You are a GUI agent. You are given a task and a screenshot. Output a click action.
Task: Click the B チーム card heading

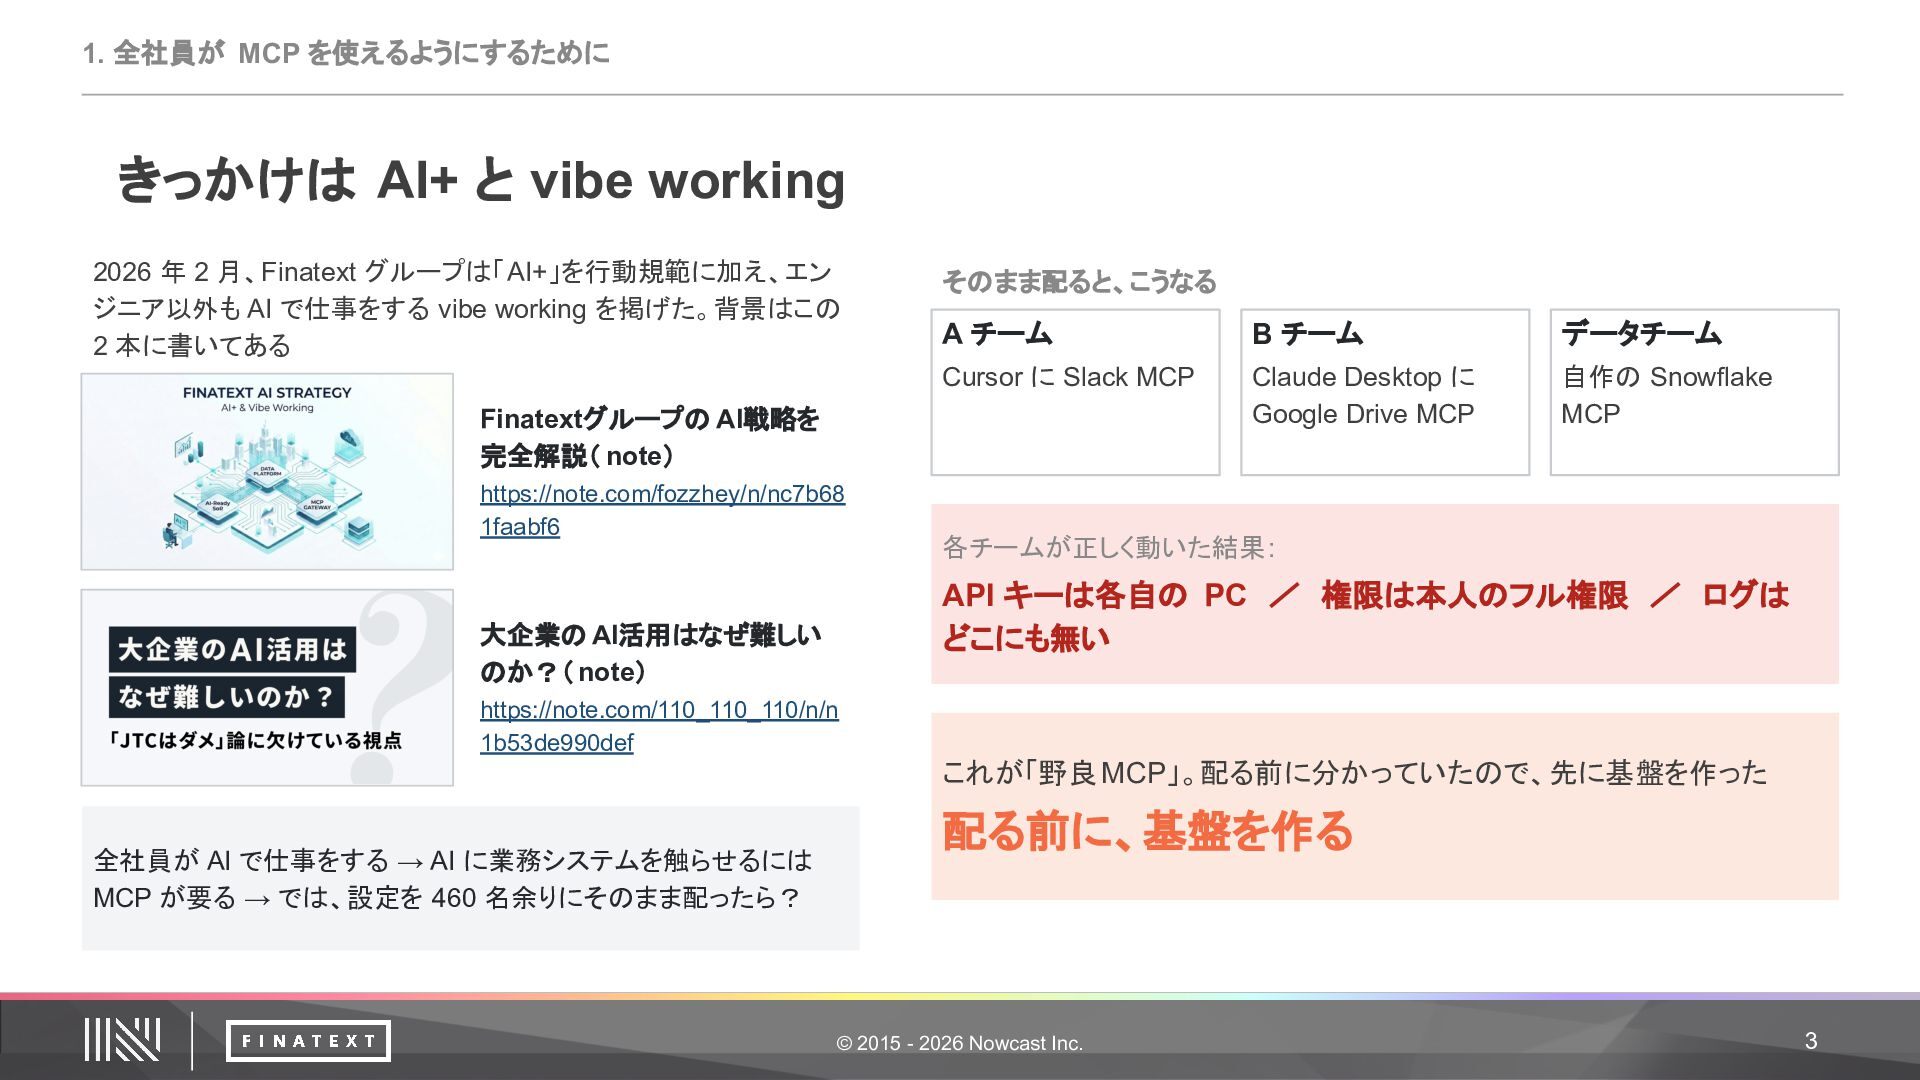[1307, 334]
